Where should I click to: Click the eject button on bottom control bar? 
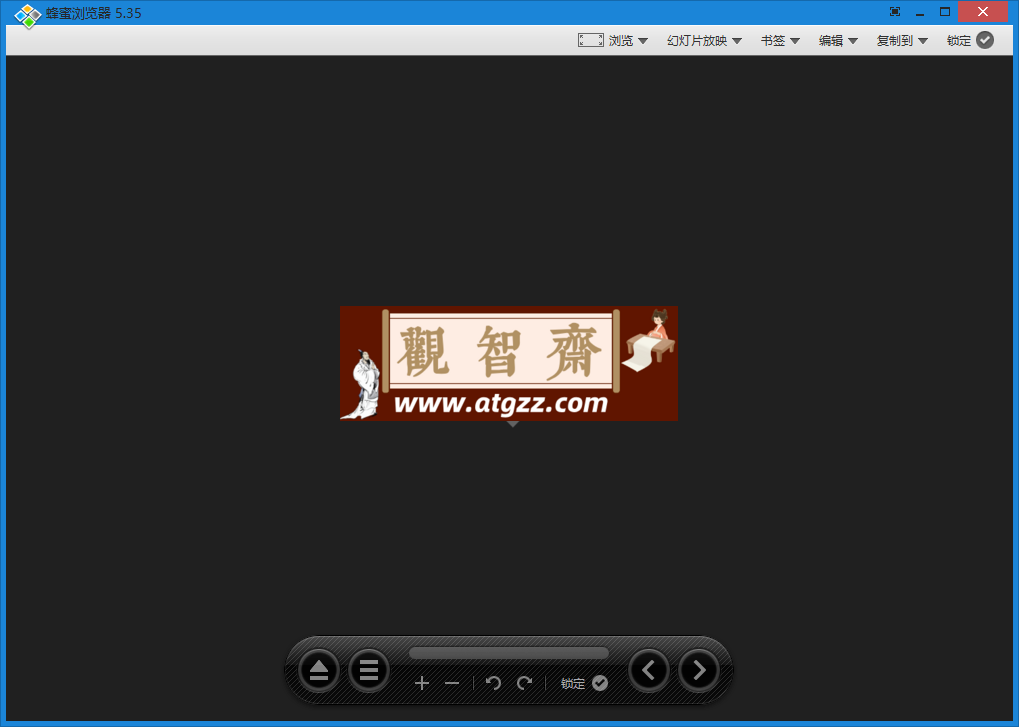(318, 670)
